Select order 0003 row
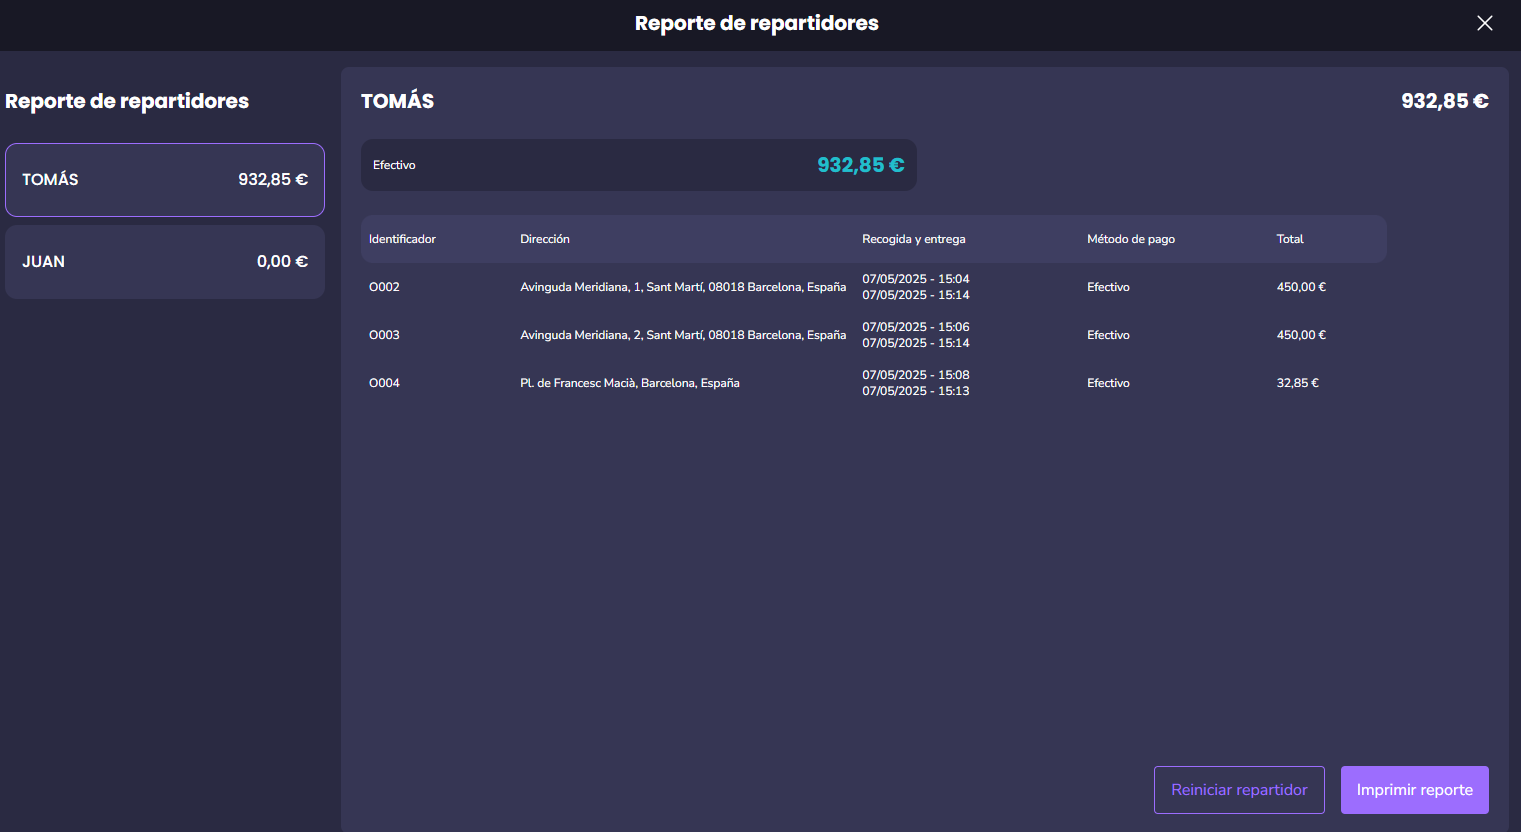1521x832 pixels. coord(384,335)
